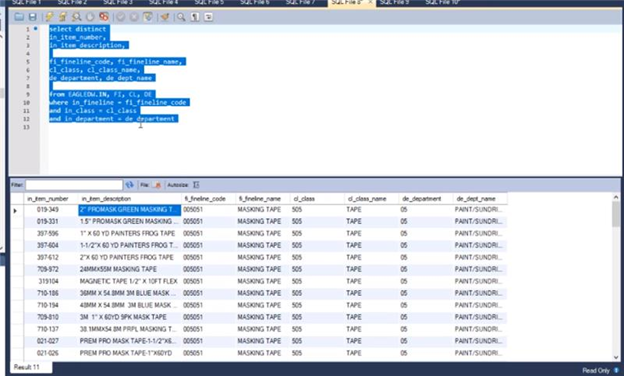Execute the query with the lightning bolt icon

coord(49,17)
